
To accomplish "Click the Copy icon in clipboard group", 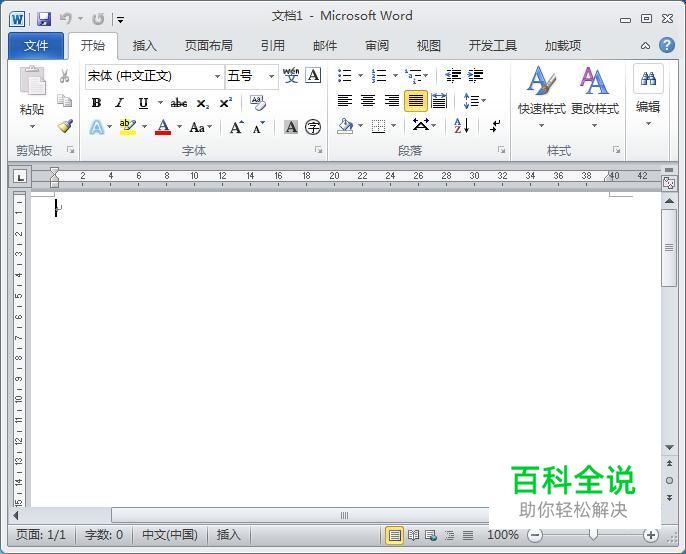I will coord(64,101).
